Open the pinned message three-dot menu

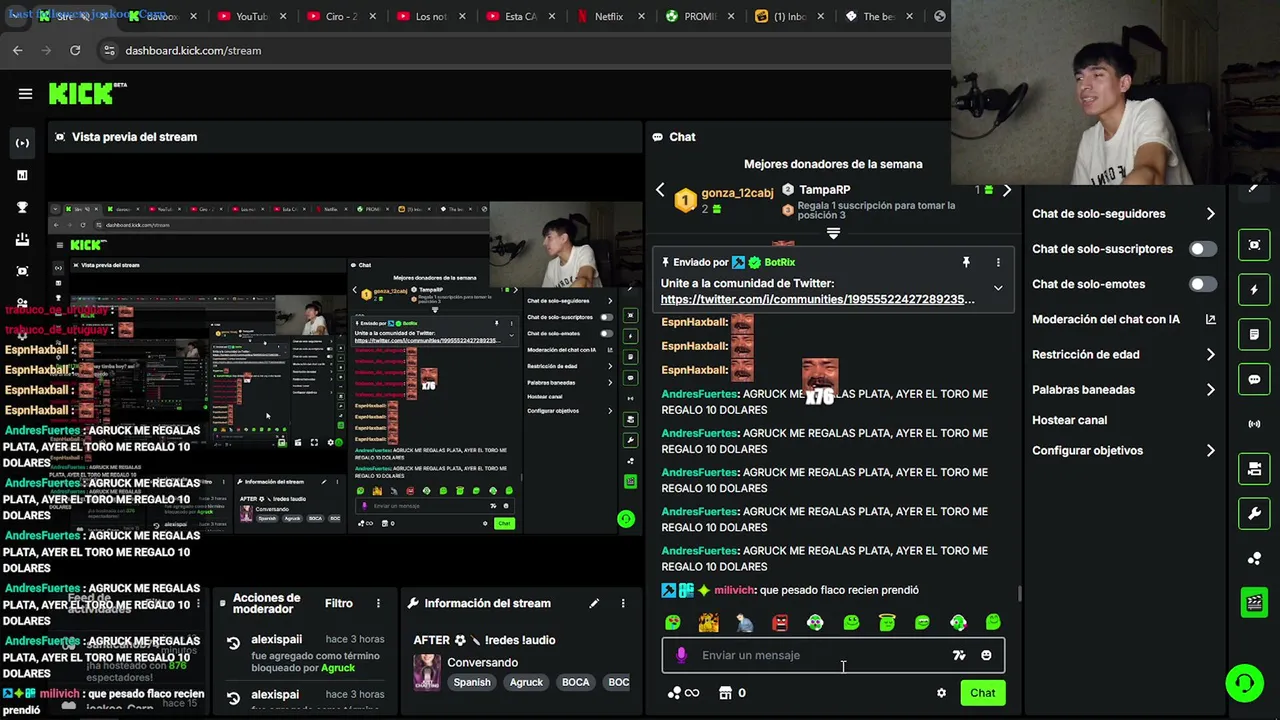998,262
